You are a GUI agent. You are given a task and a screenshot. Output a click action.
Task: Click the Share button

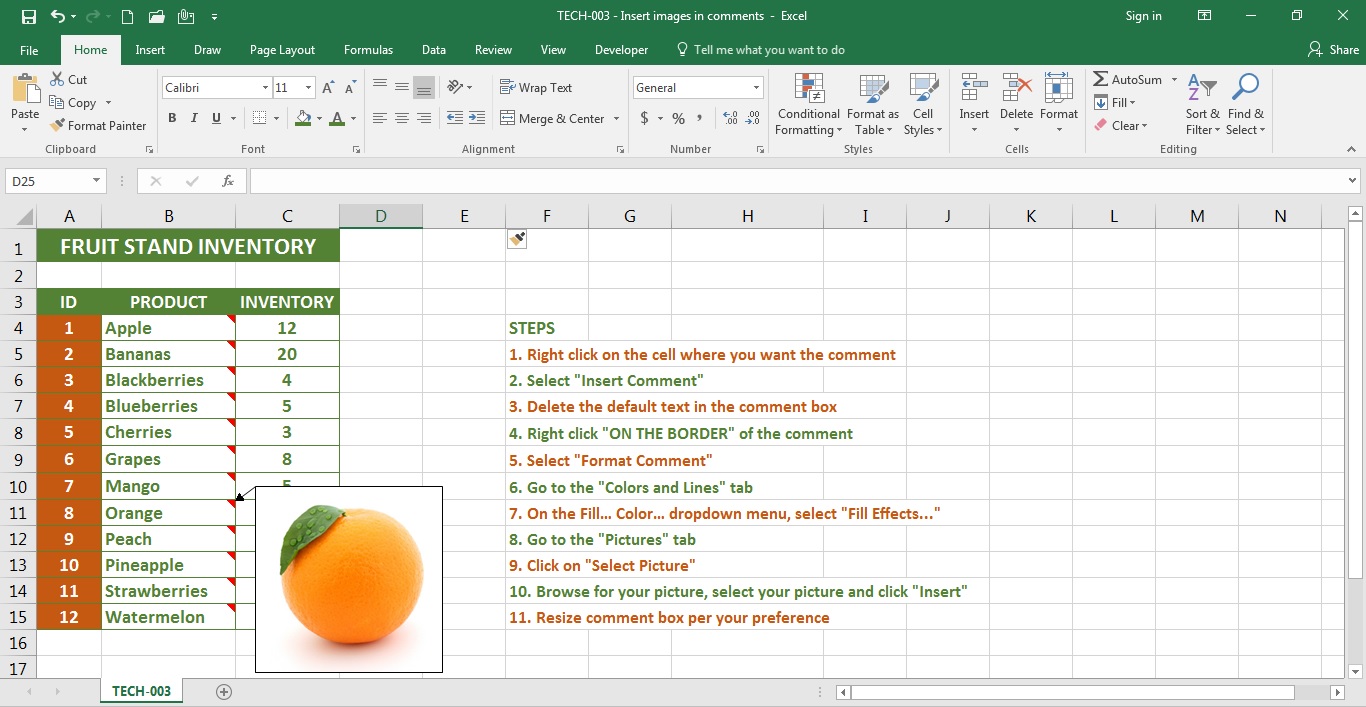pos(1334,50)
